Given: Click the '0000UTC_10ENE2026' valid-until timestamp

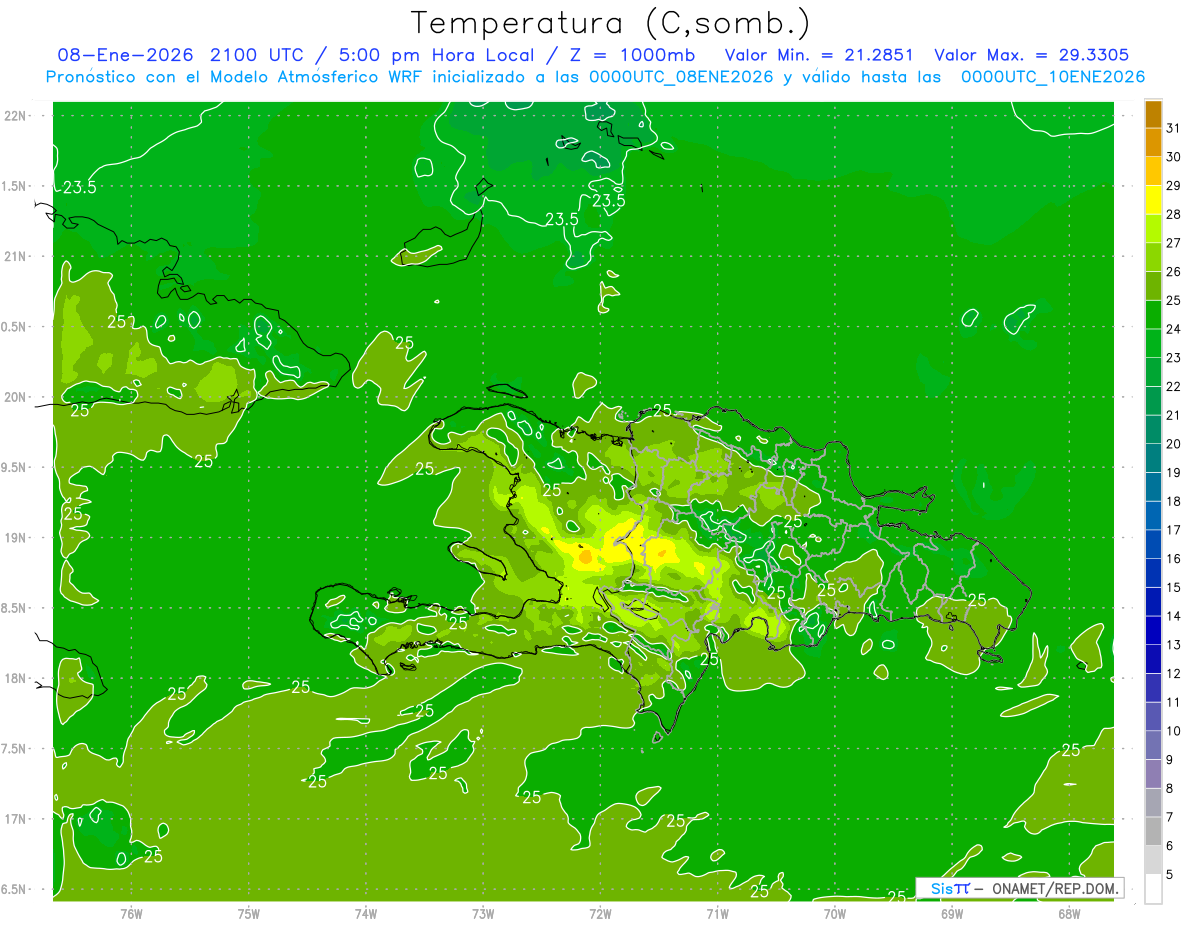Looking at the screenshot, I should point(1052,77).
